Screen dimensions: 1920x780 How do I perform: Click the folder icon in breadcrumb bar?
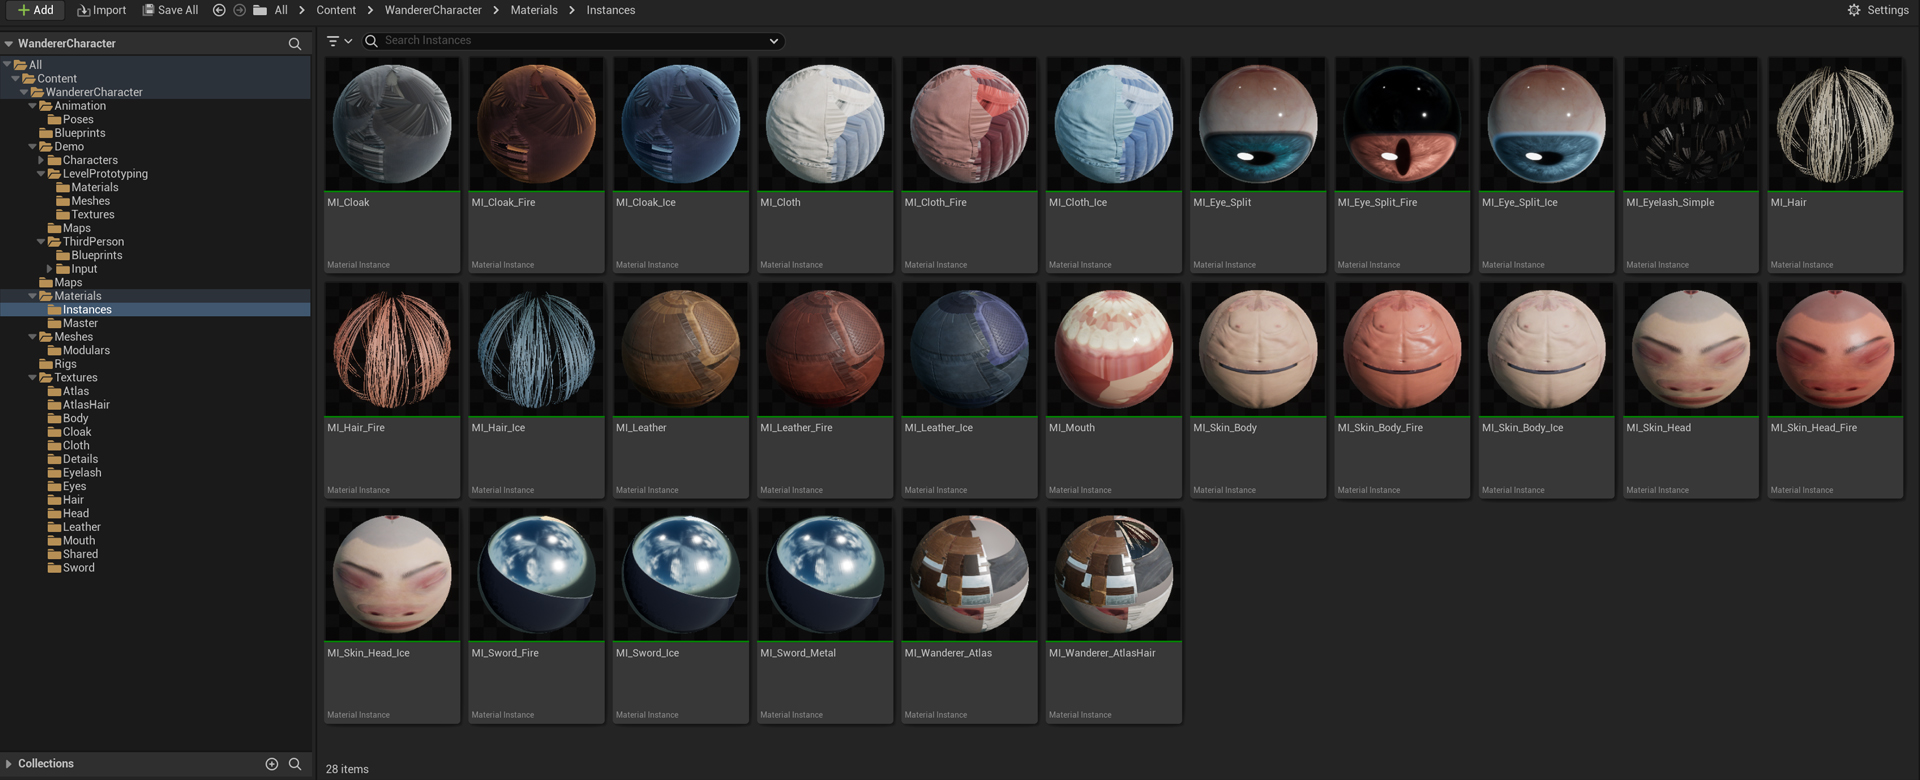click(260, 10)
